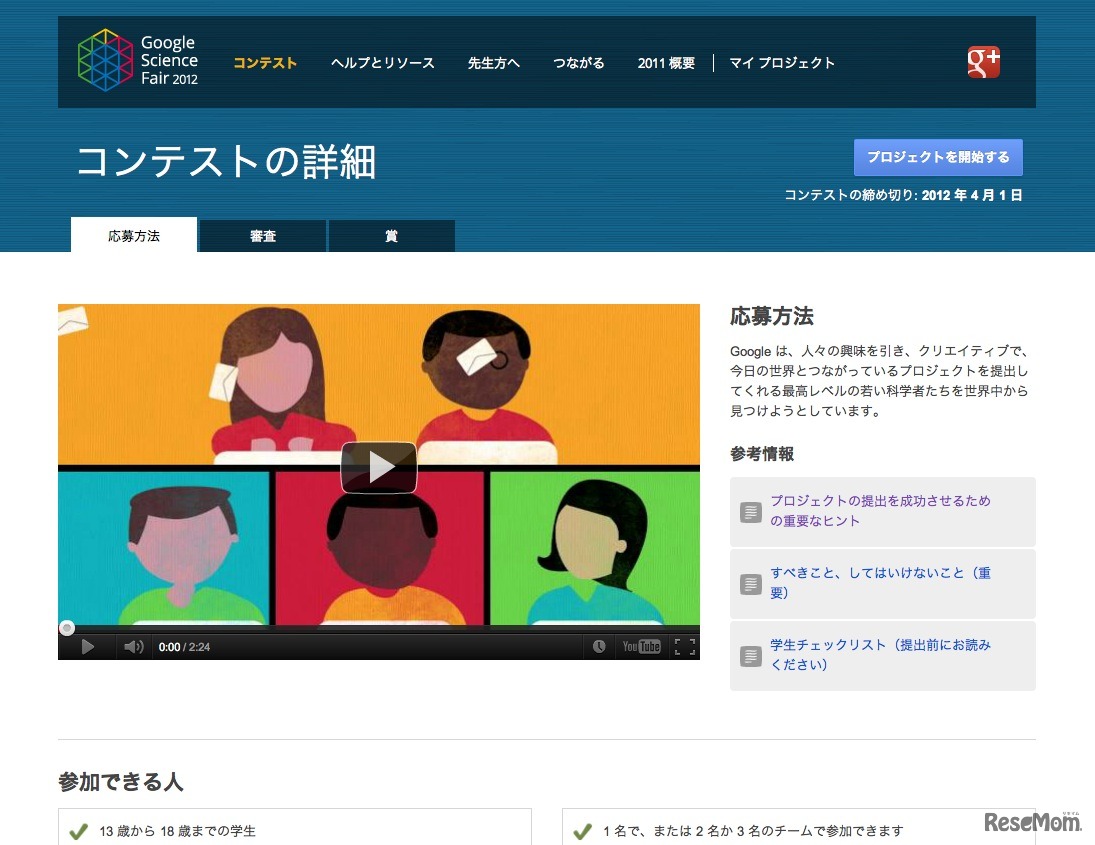
Task: Open 学生チェックリスト link
Action: (880, 654)
